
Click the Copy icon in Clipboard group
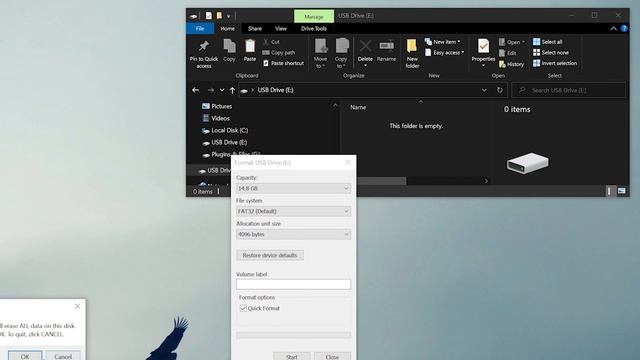pyautogui.click(x=229, y=46)
